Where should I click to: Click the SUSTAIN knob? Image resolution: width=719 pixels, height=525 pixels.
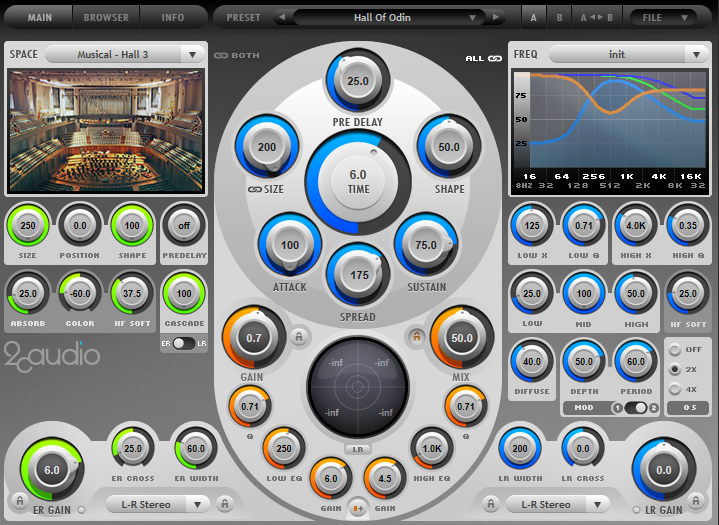pos(426,245)
